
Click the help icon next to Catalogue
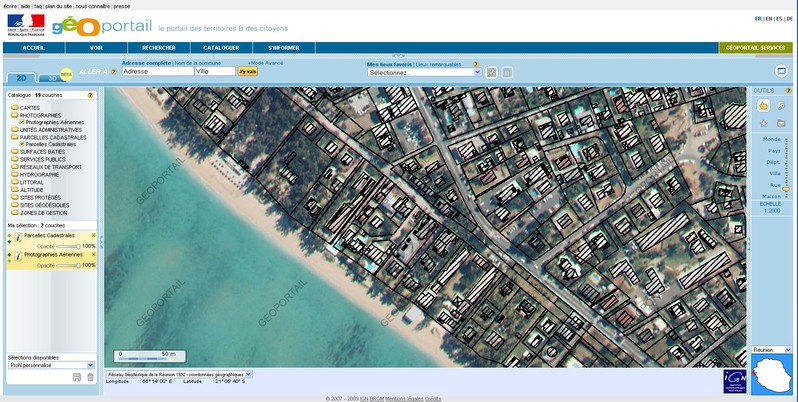(x=89, y=94)
